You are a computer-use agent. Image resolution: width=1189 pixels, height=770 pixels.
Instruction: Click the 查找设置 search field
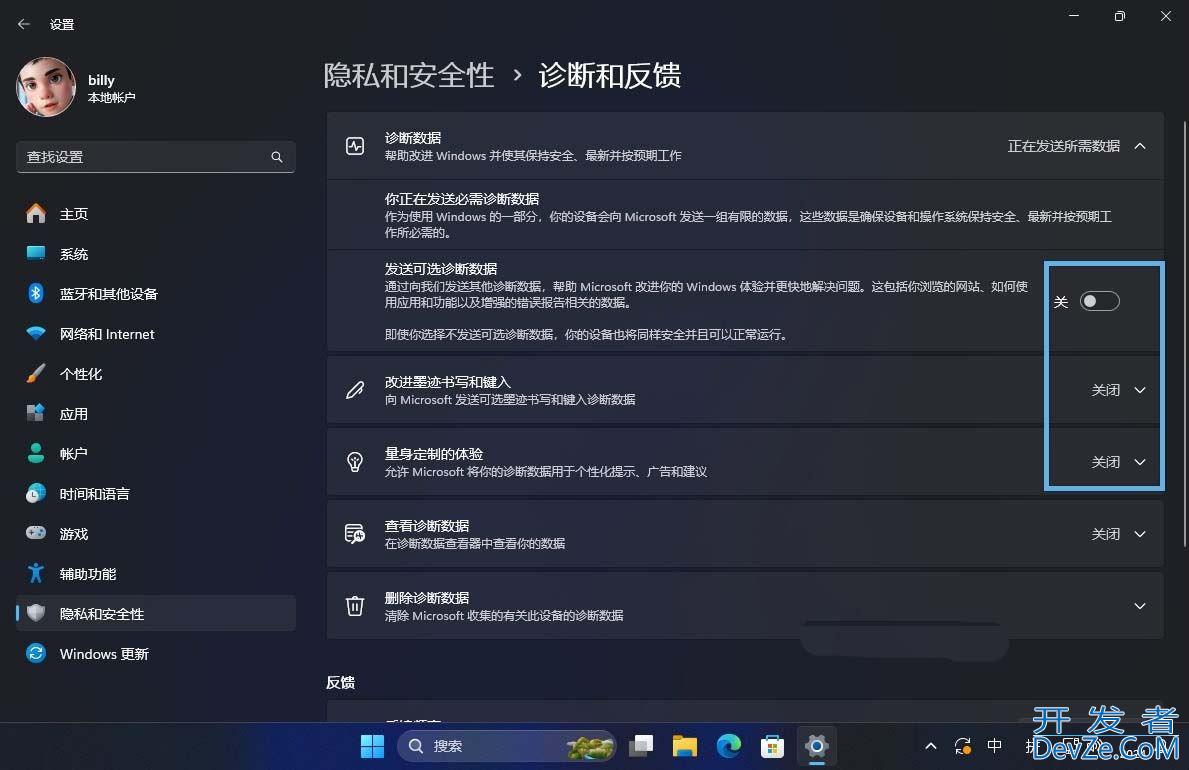pos(155,157)
